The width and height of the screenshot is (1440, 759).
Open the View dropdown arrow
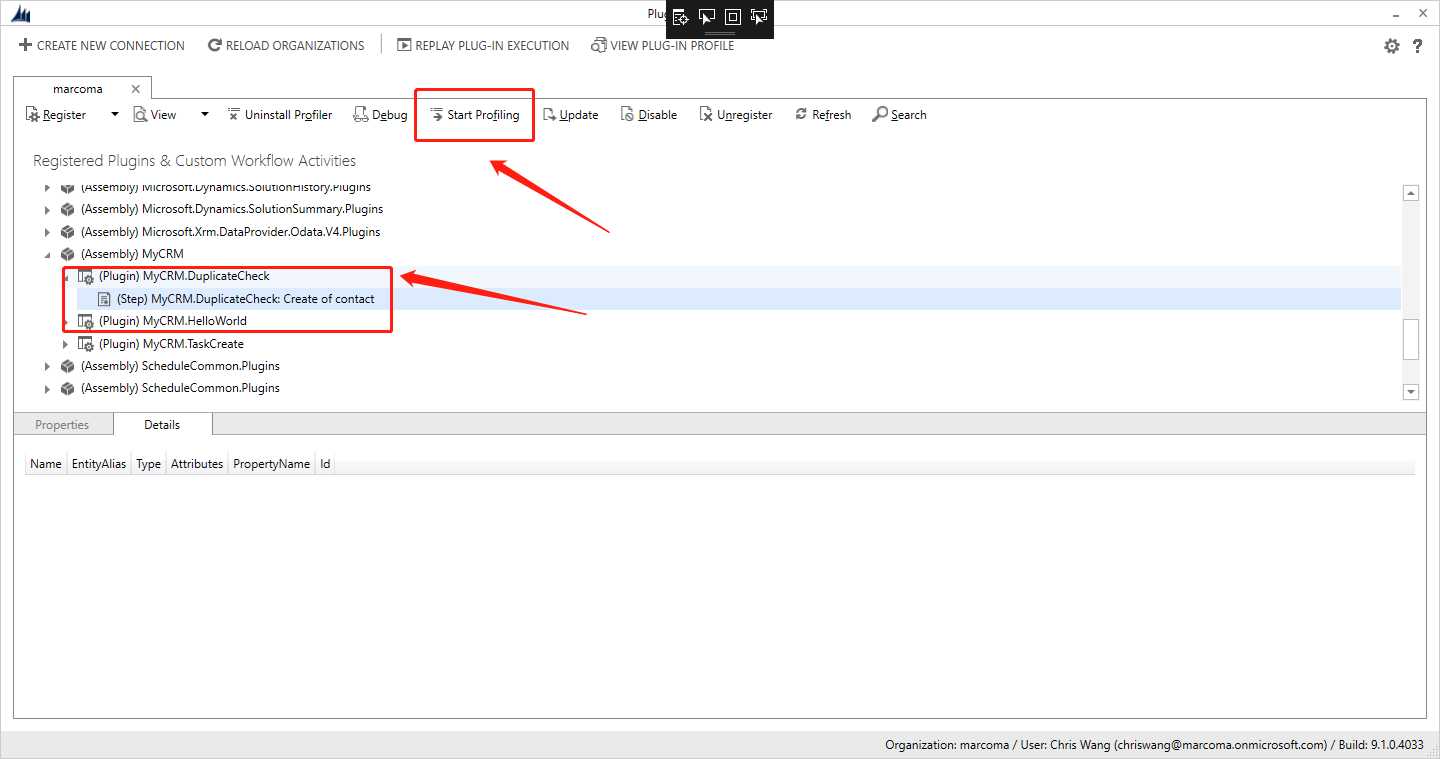pyautogui.click(x=205, y=114)
